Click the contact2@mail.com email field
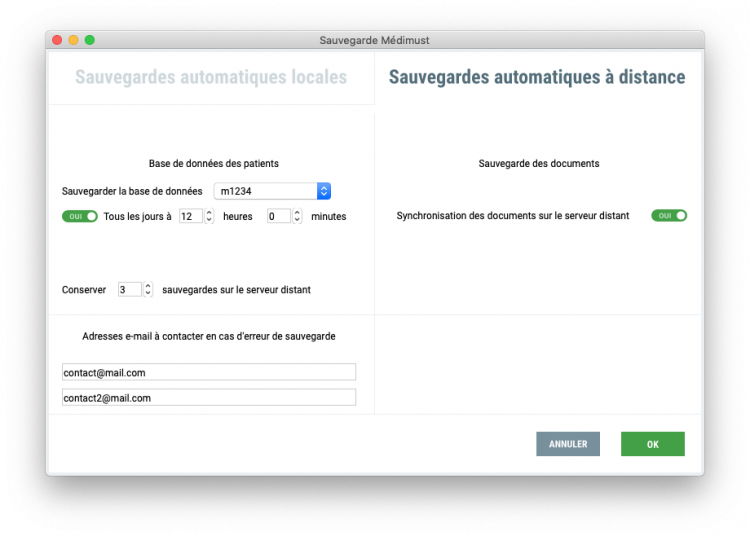 pyautogui.click(x=209, y=397)
